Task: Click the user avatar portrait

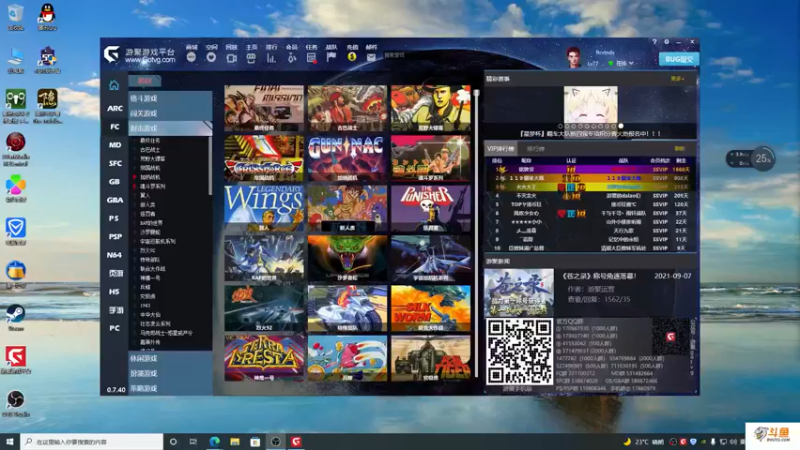Action: pos(573,57)
